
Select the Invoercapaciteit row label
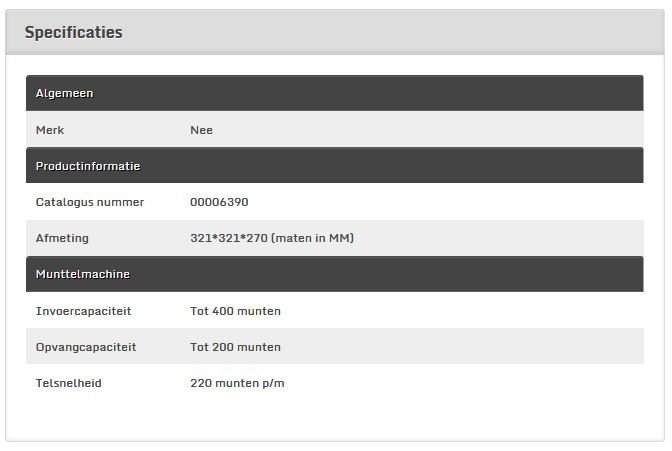(x=83, y=311)
